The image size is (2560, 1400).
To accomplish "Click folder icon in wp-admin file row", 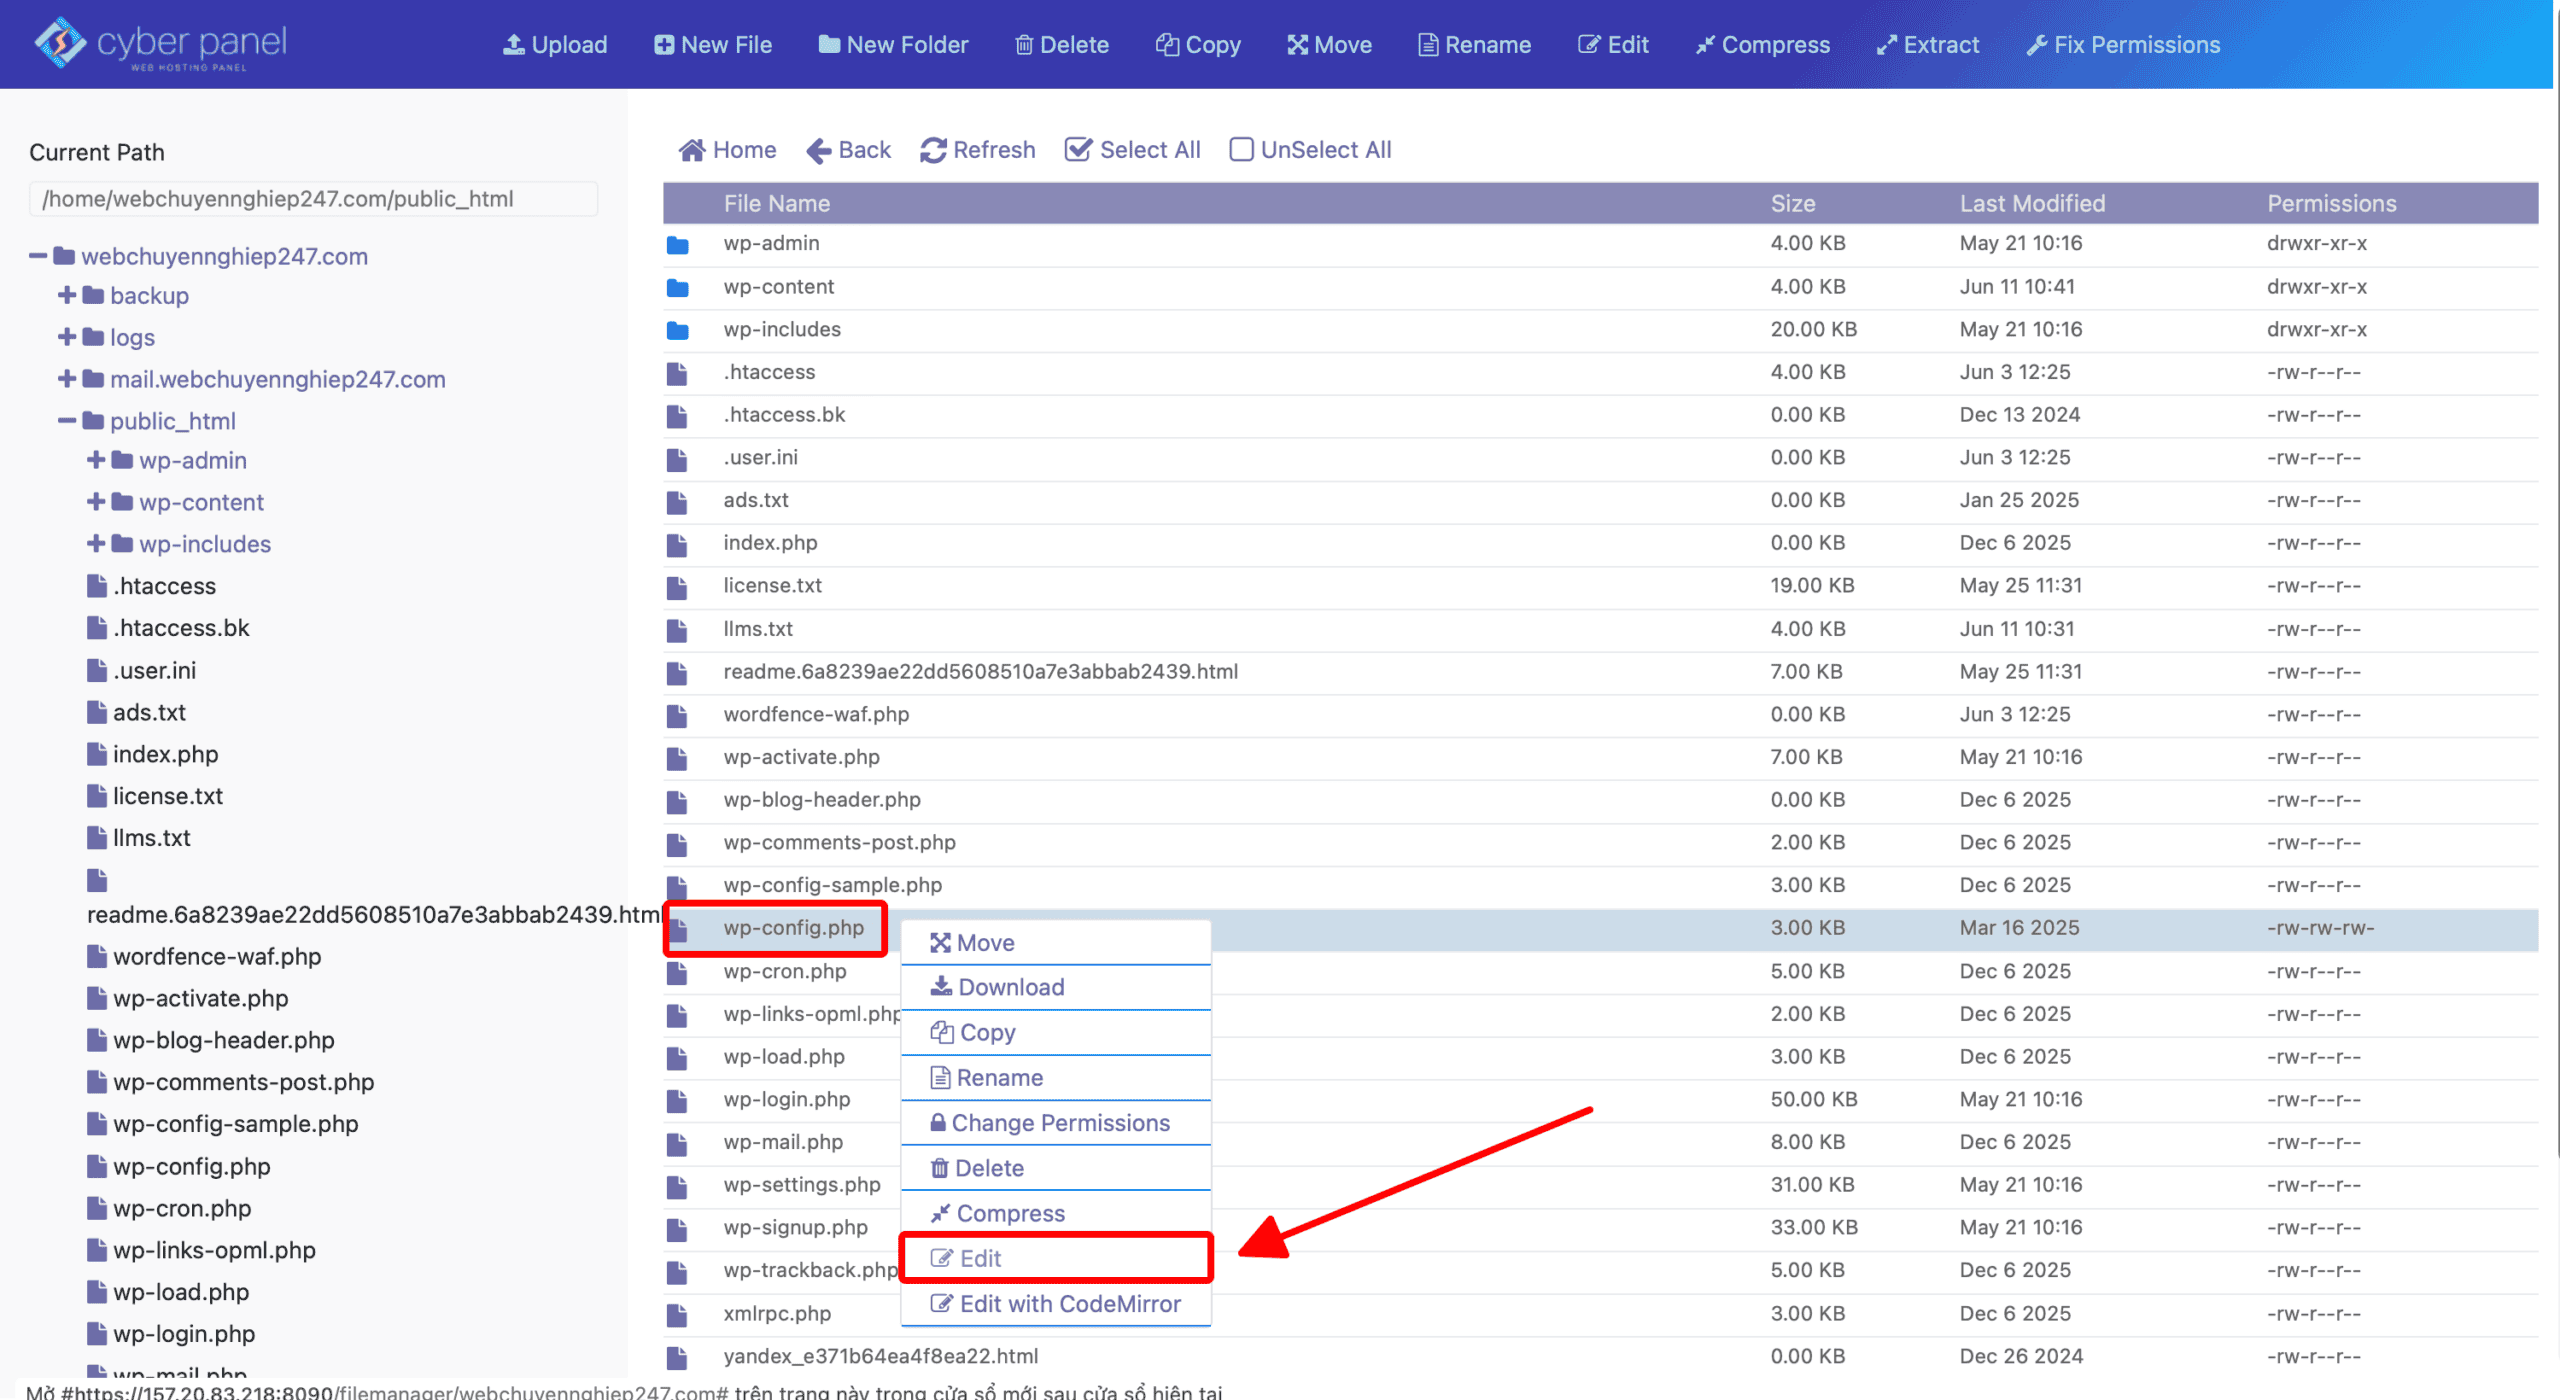I will (678, 244).
